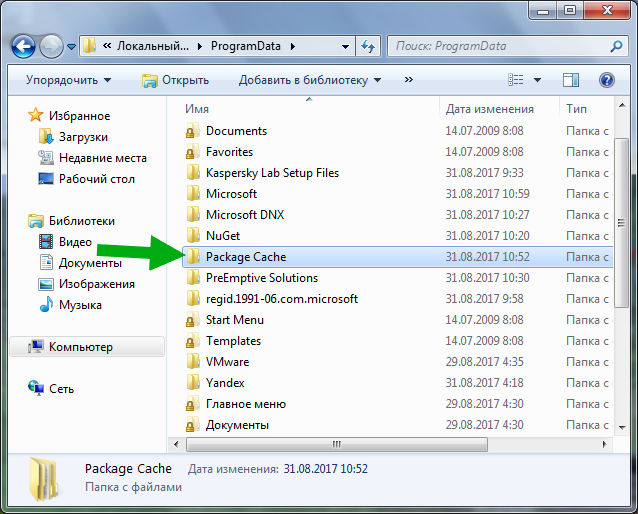Show more toolbar commands via »

409,80
